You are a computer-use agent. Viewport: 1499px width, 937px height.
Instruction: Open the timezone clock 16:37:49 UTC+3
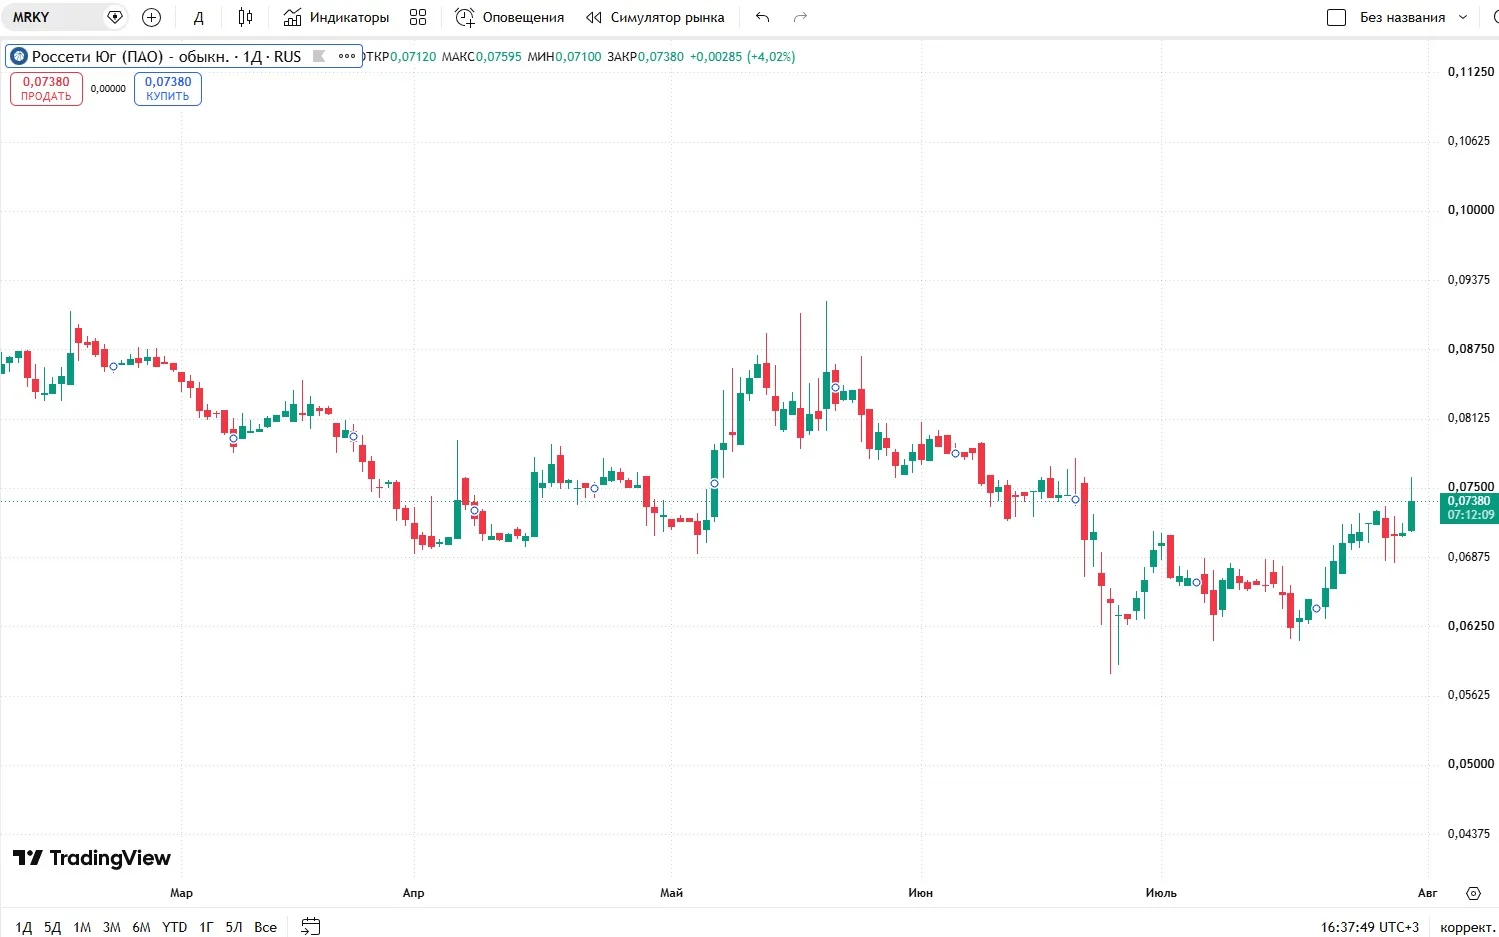[x=1369, y=927]
